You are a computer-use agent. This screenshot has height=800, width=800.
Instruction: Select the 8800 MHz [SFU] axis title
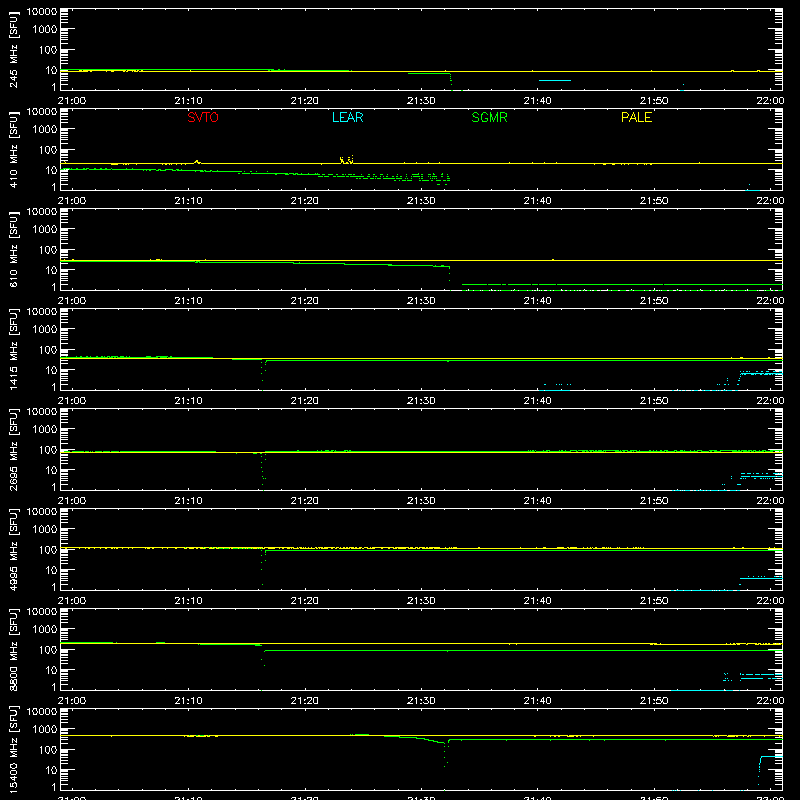pyautogui.click(x=14, y=650)
